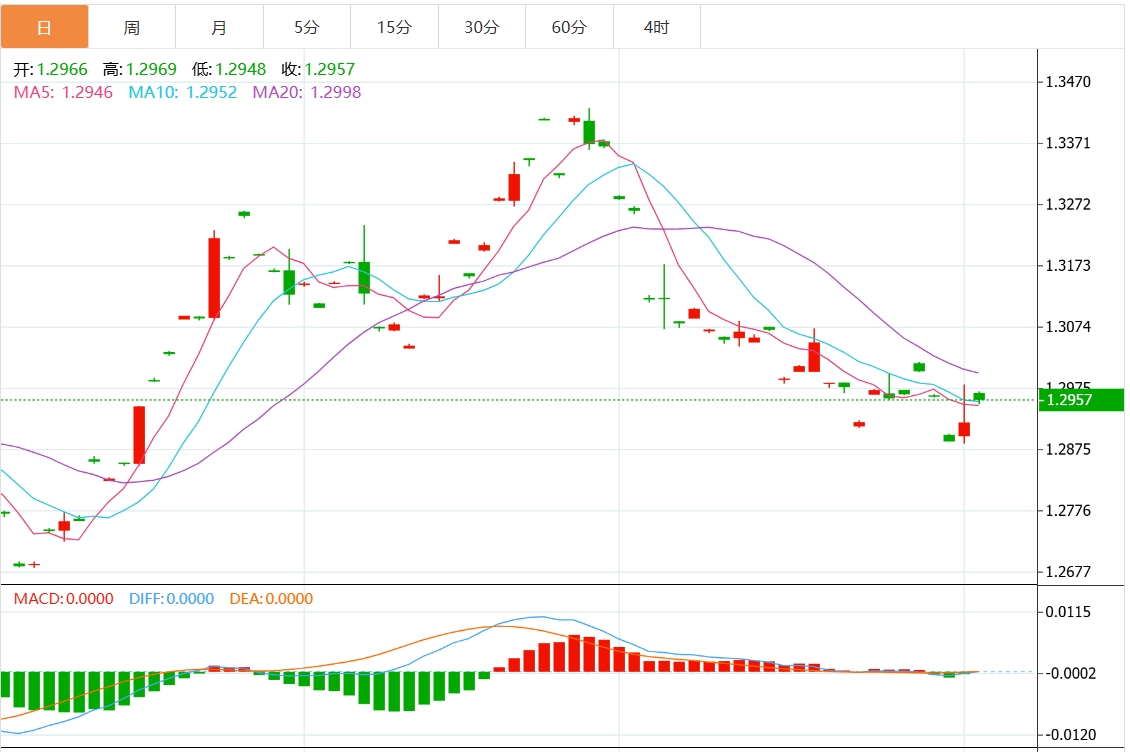This screenshot has height=752, width=1130.
Task: Click the 开 opening price value 1.2966
Action: [x=62, y=70]
